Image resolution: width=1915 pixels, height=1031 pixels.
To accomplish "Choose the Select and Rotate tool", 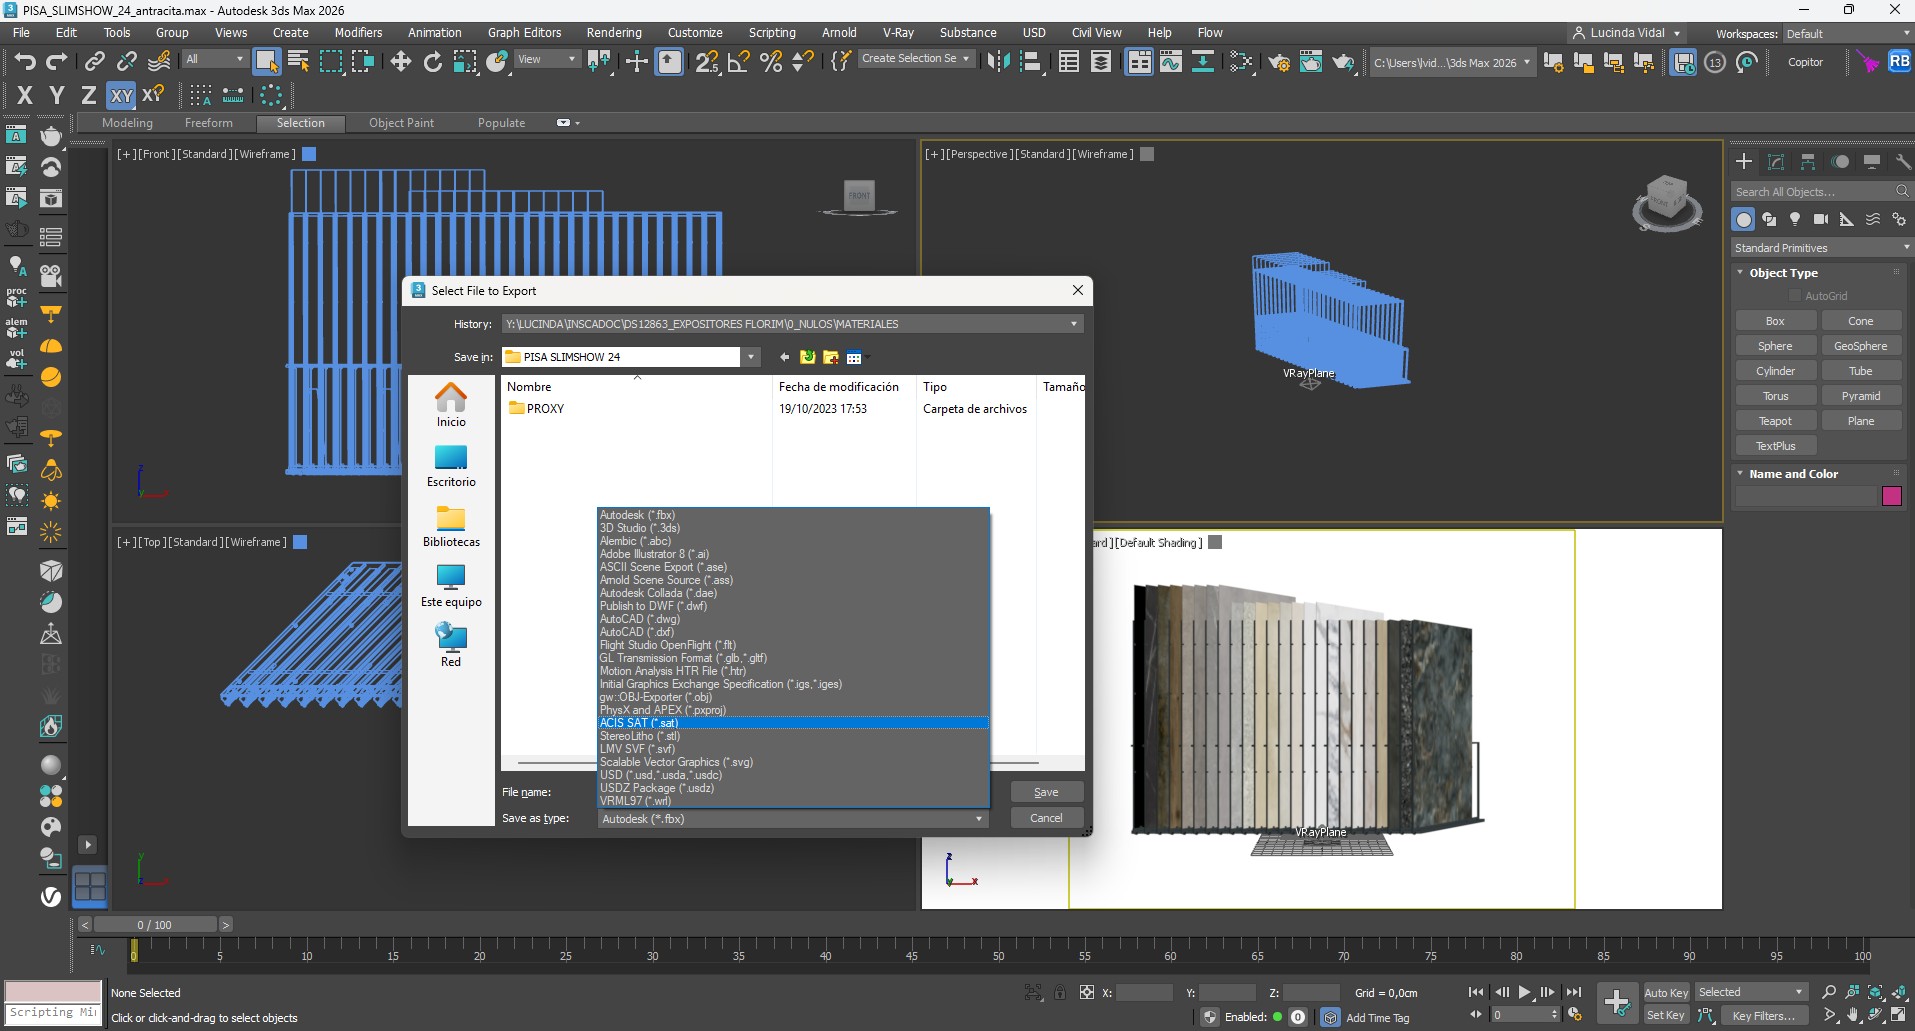I will click(x=433, y=62).
